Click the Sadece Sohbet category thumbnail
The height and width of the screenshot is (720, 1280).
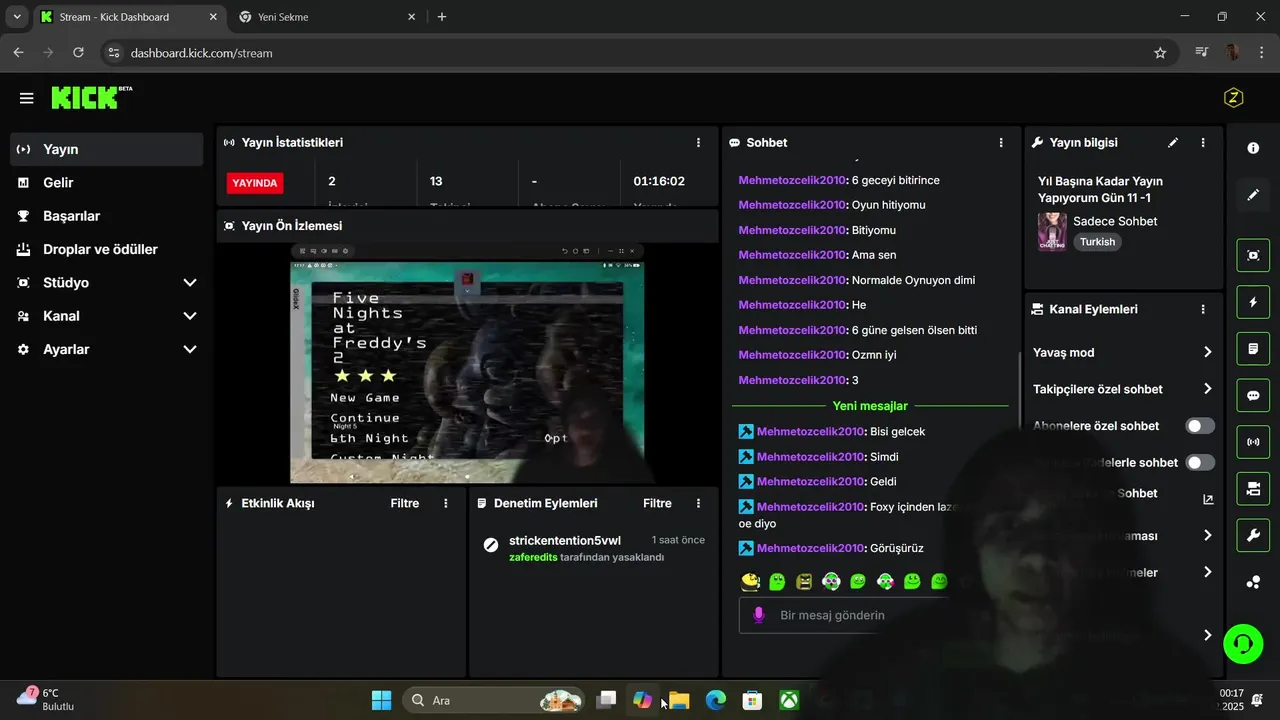pyautogui.click(x=1051, y=231)
